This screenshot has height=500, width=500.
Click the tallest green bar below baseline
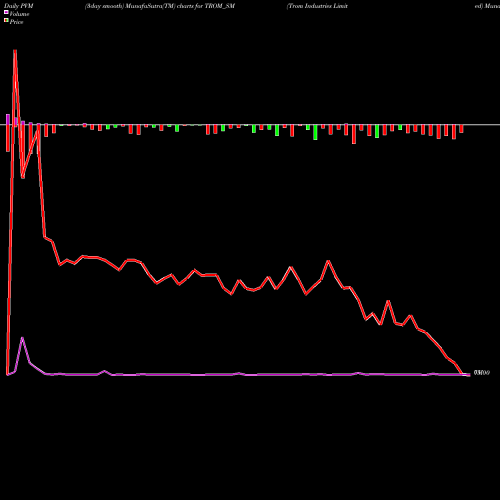coord(315,132)
